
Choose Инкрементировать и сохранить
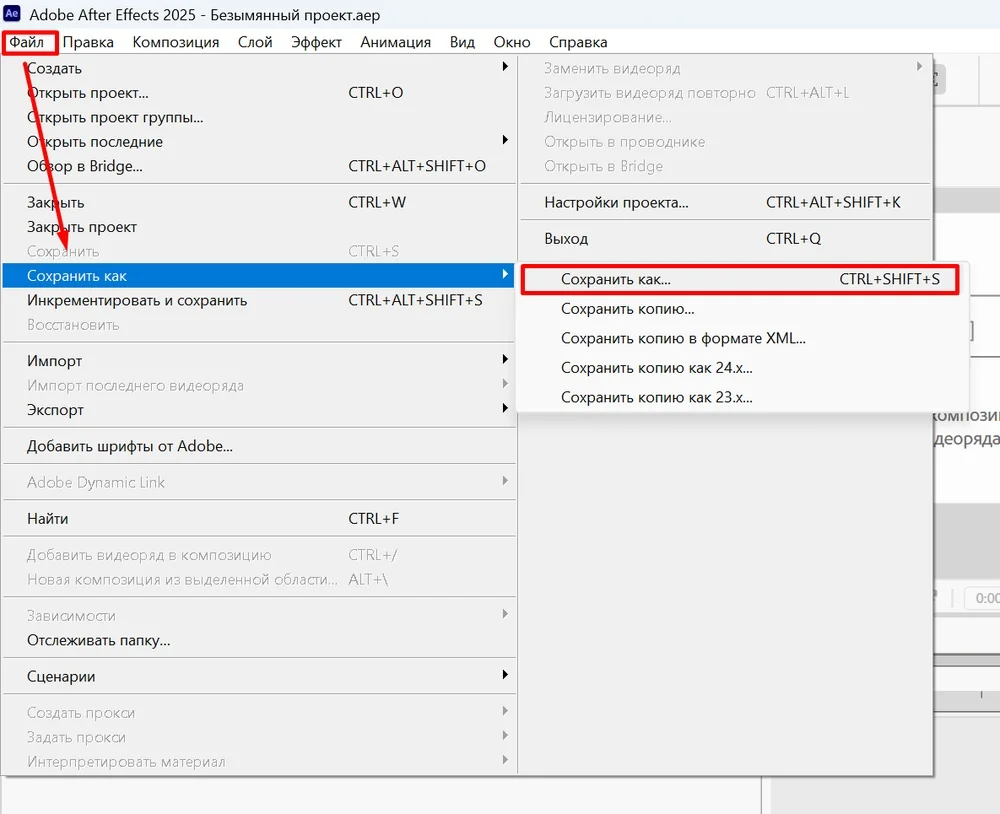[x=137, y=300]
